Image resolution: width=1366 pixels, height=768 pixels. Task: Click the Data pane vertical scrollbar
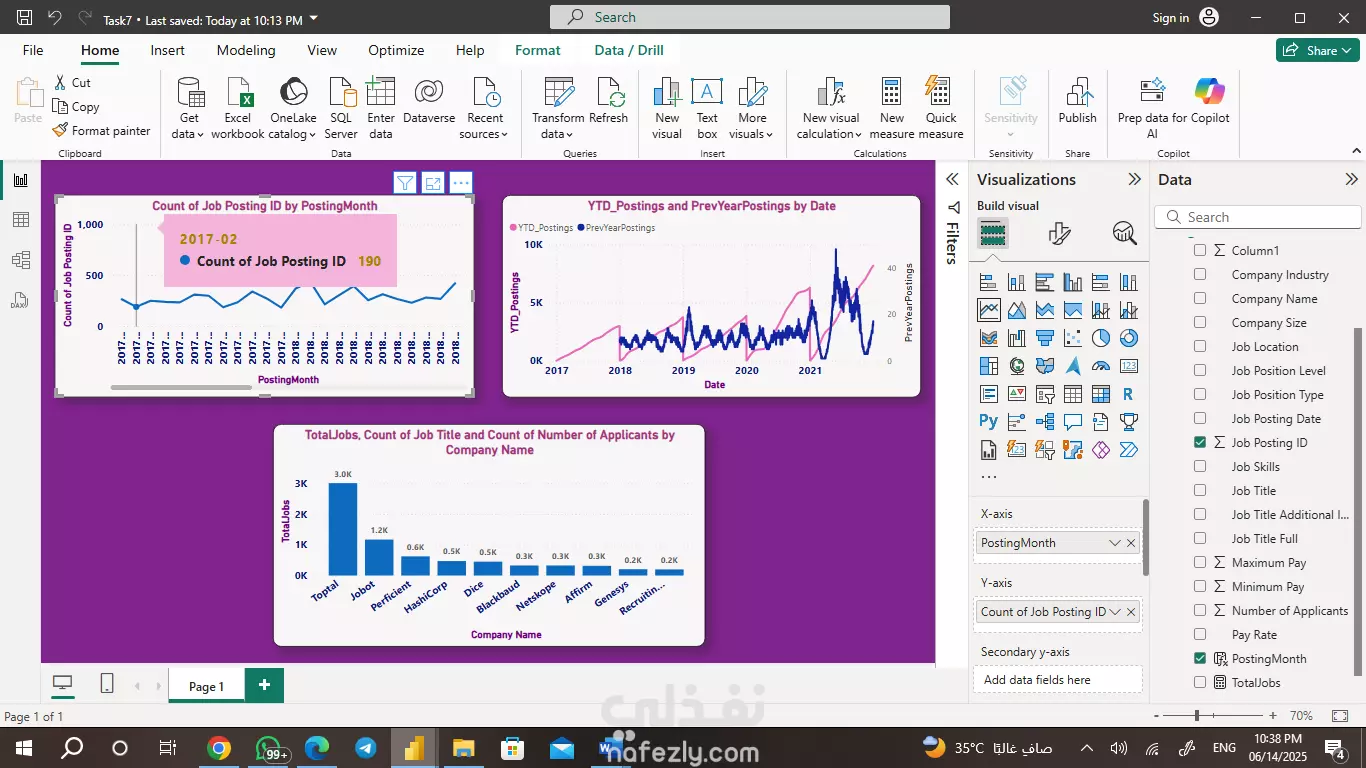pos(1357,502)
